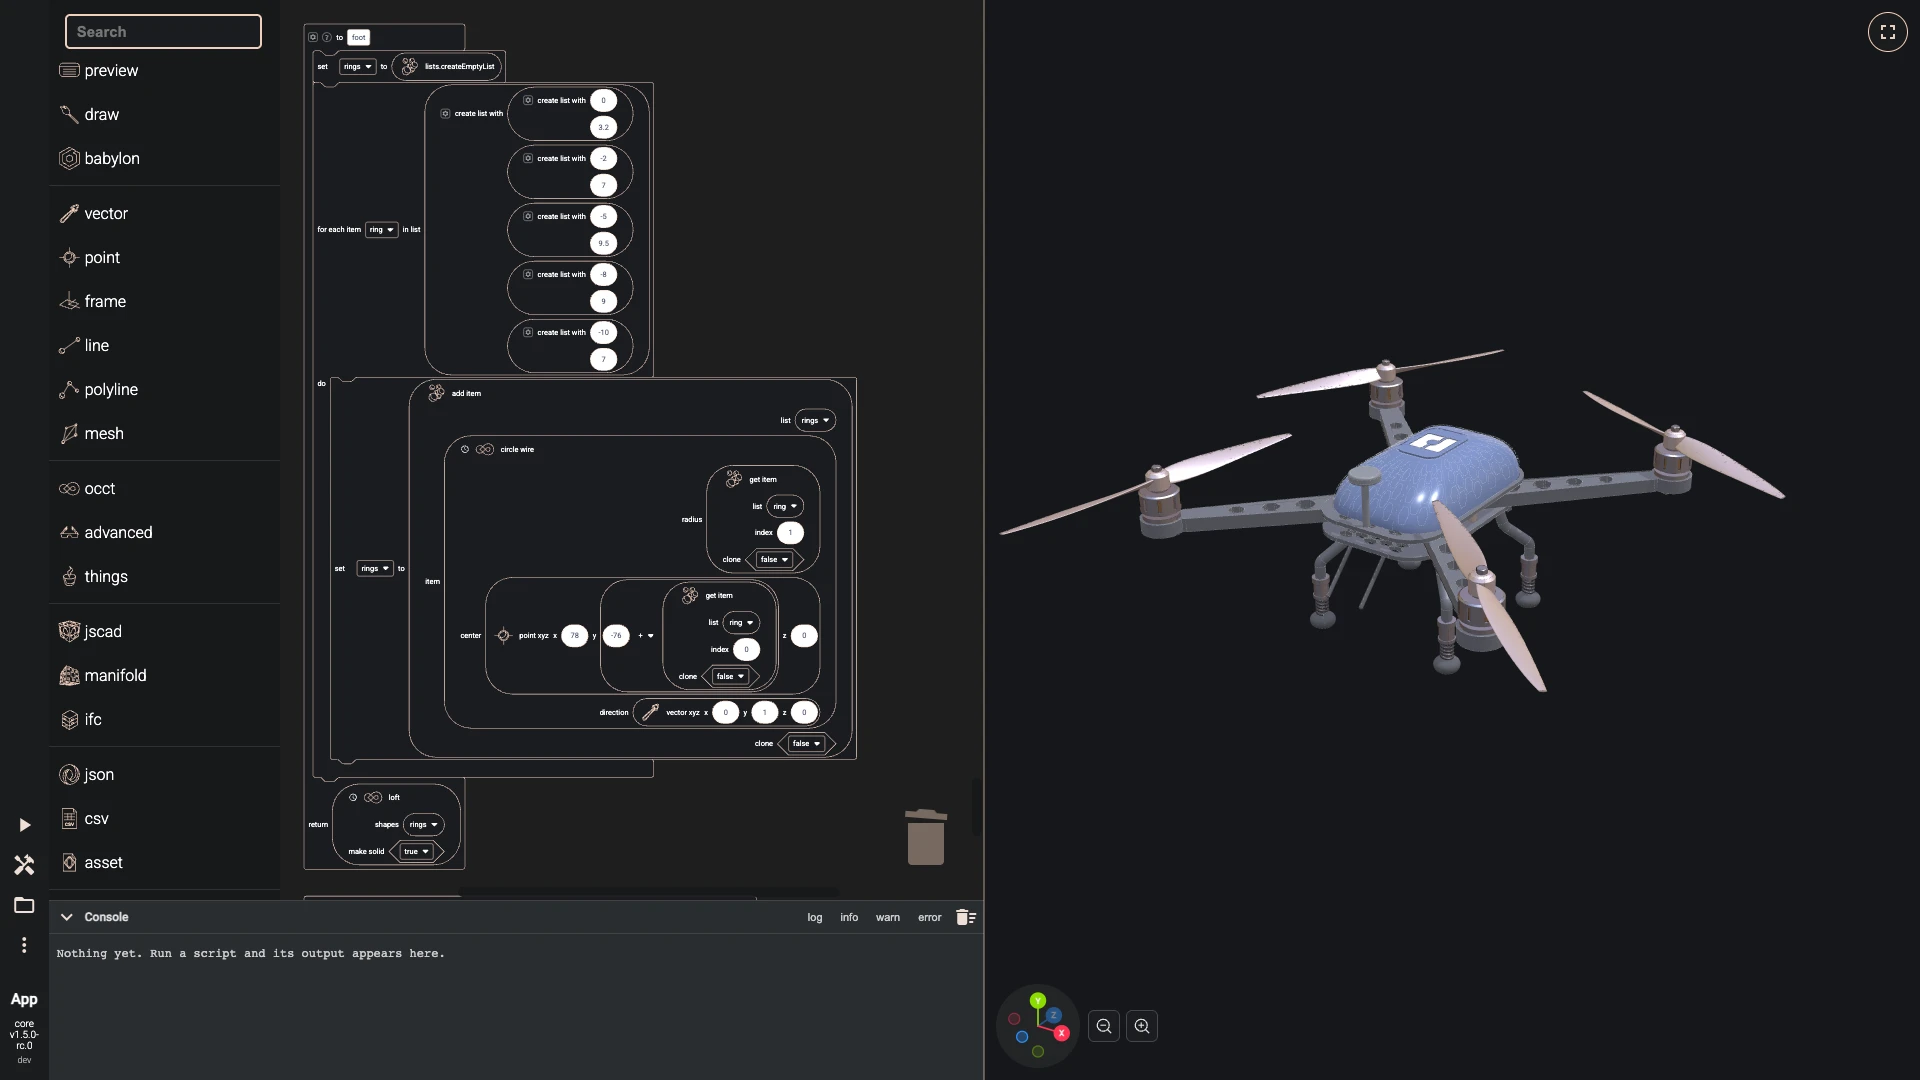Open the mesh category
Viewport: 1920px width, 1080px height.
coord(92,433)
